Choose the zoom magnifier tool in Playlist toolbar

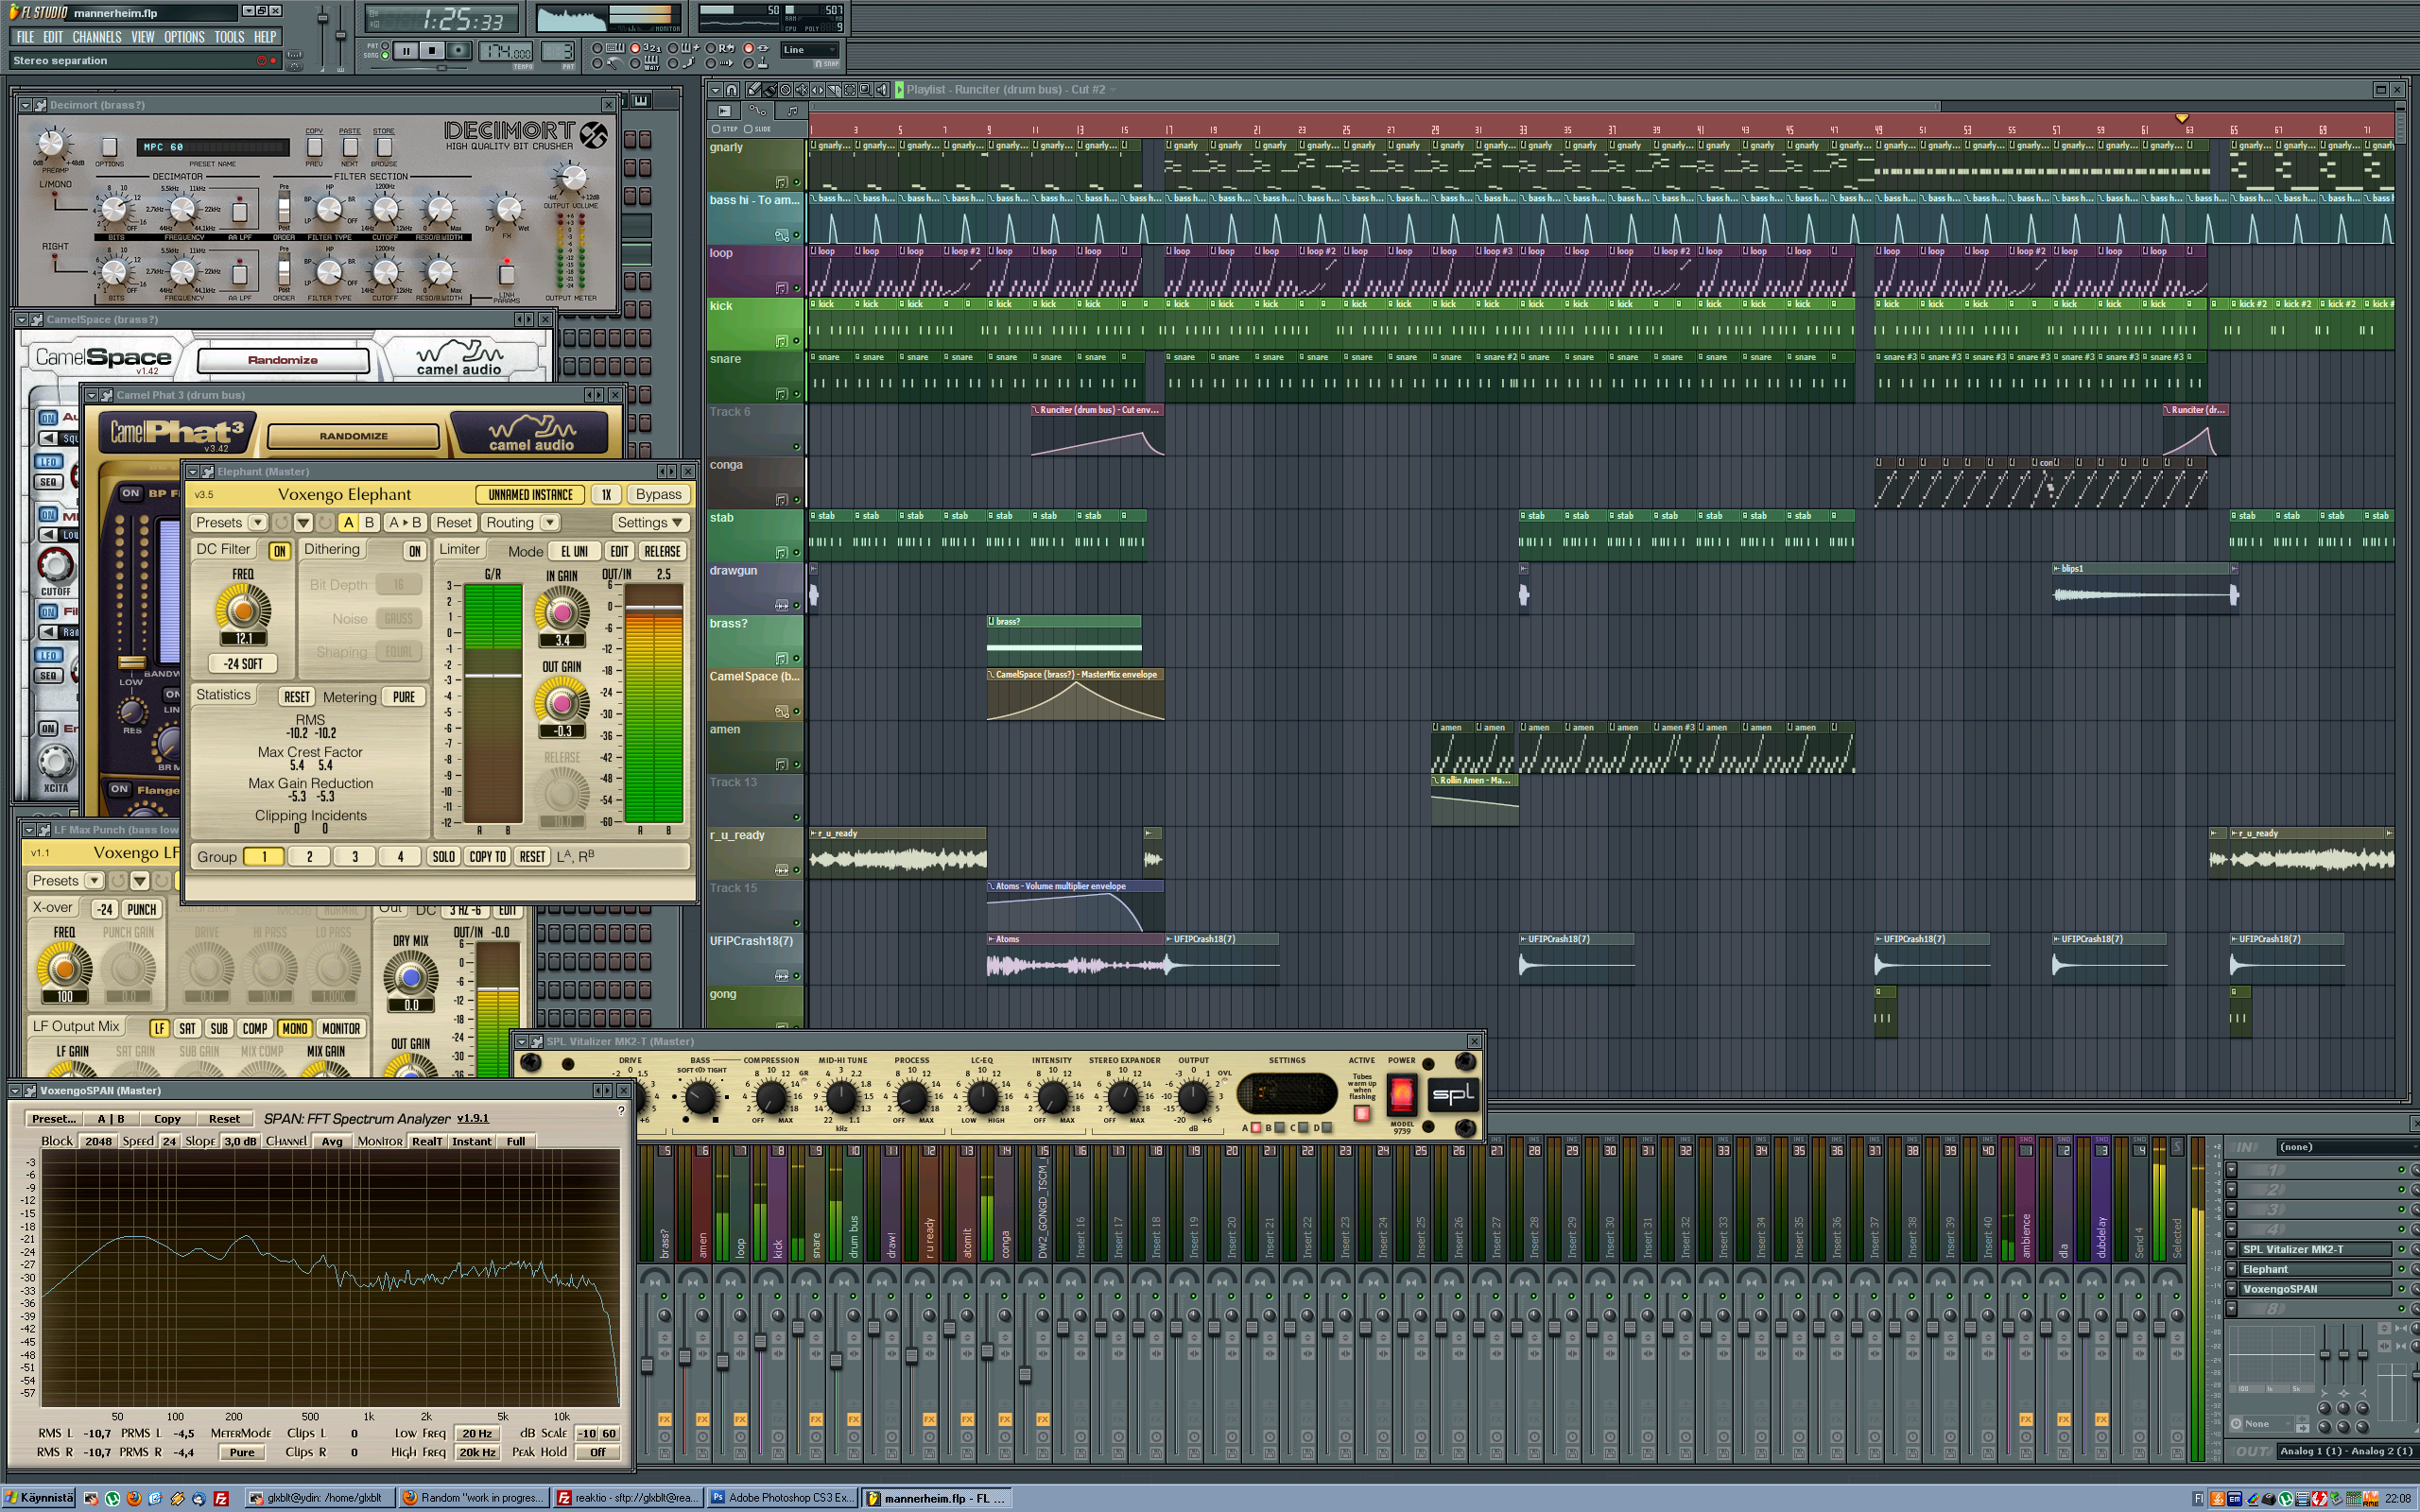click(x=866, y=90)
